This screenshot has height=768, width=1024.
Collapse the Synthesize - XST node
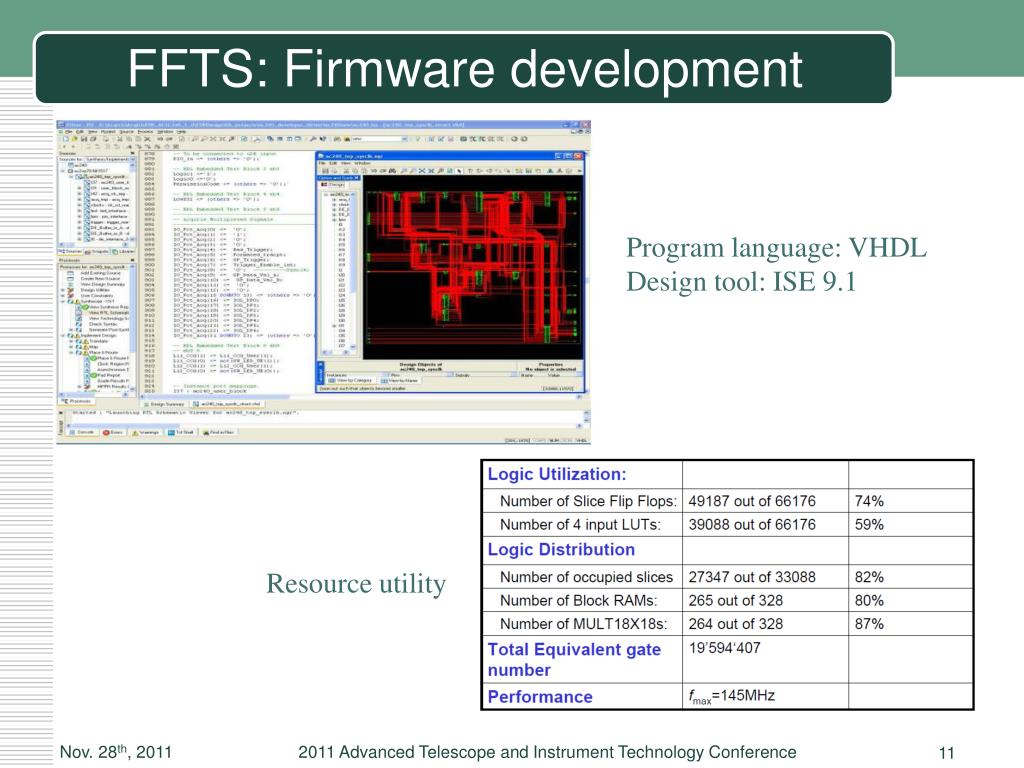pyautogui.click(x=63, y=301)
